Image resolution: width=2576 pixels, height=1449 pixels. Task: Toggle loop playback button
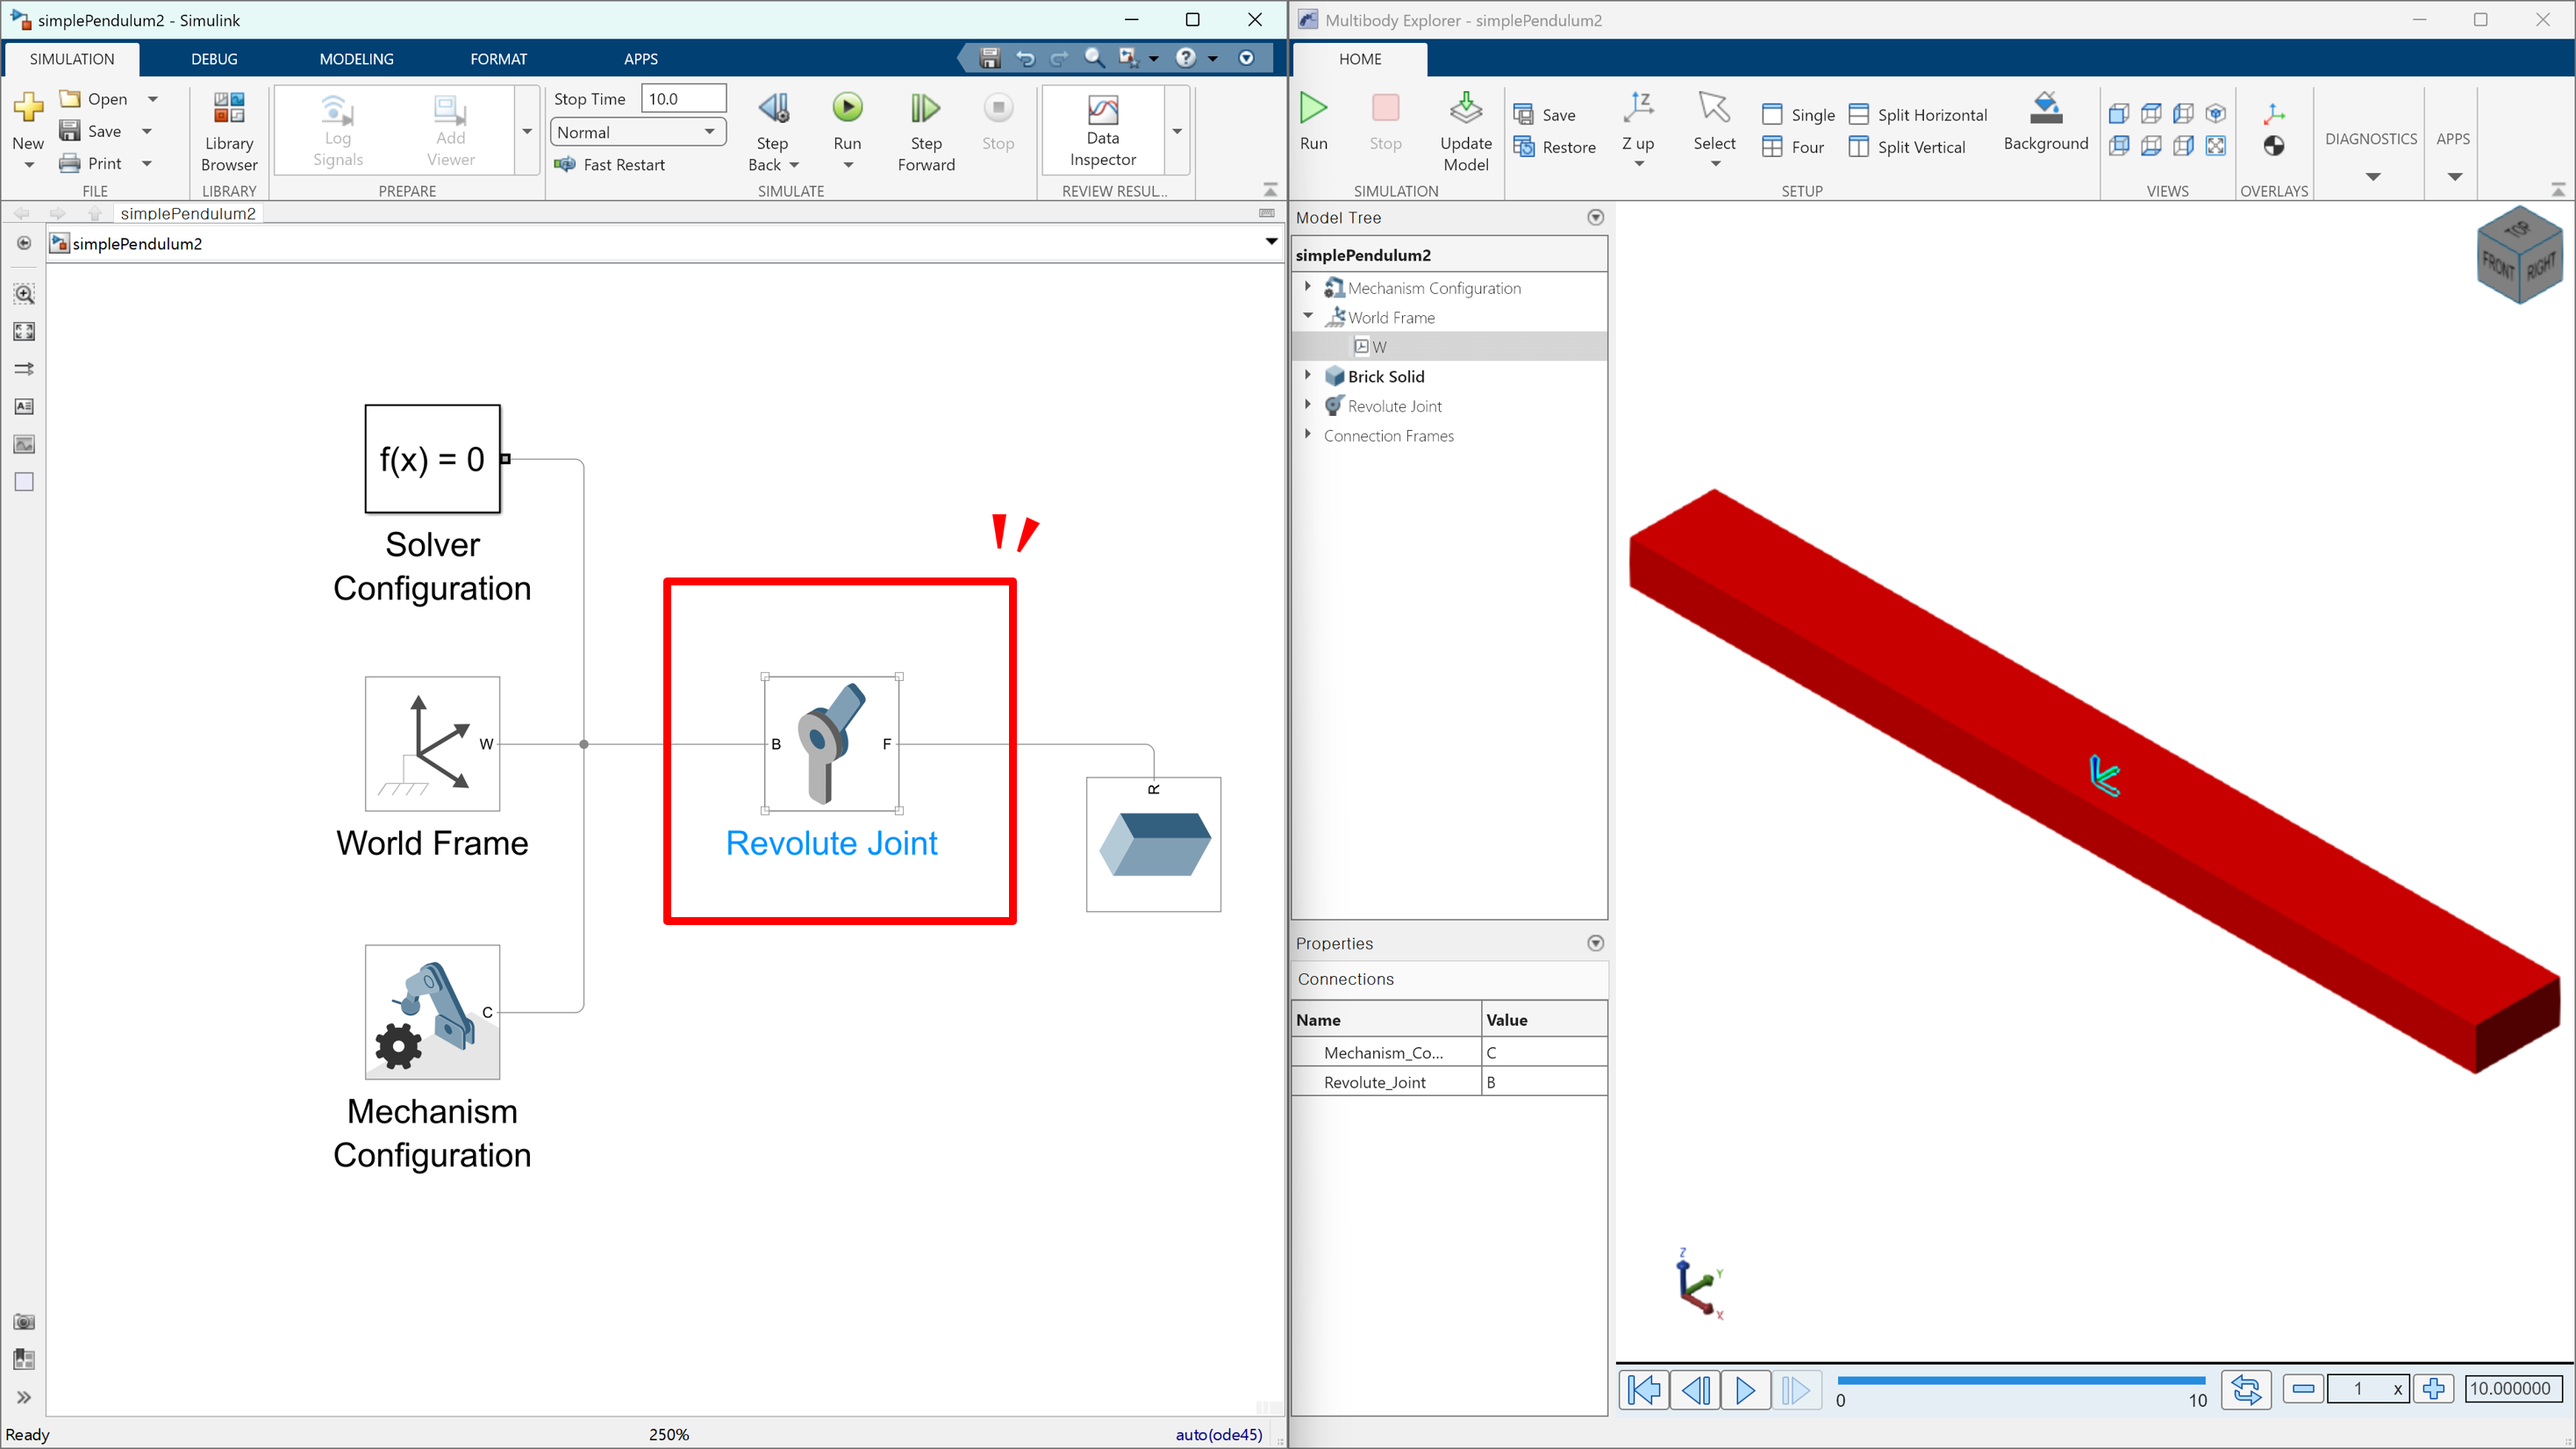tap(2245, 1389)
